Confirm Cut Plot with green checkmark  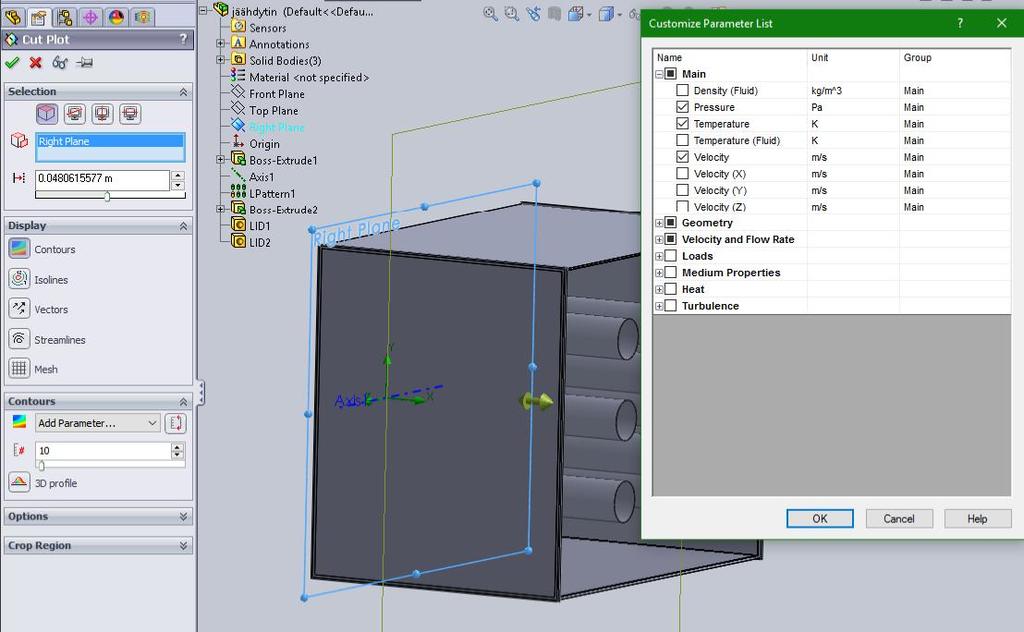[12, 63]
